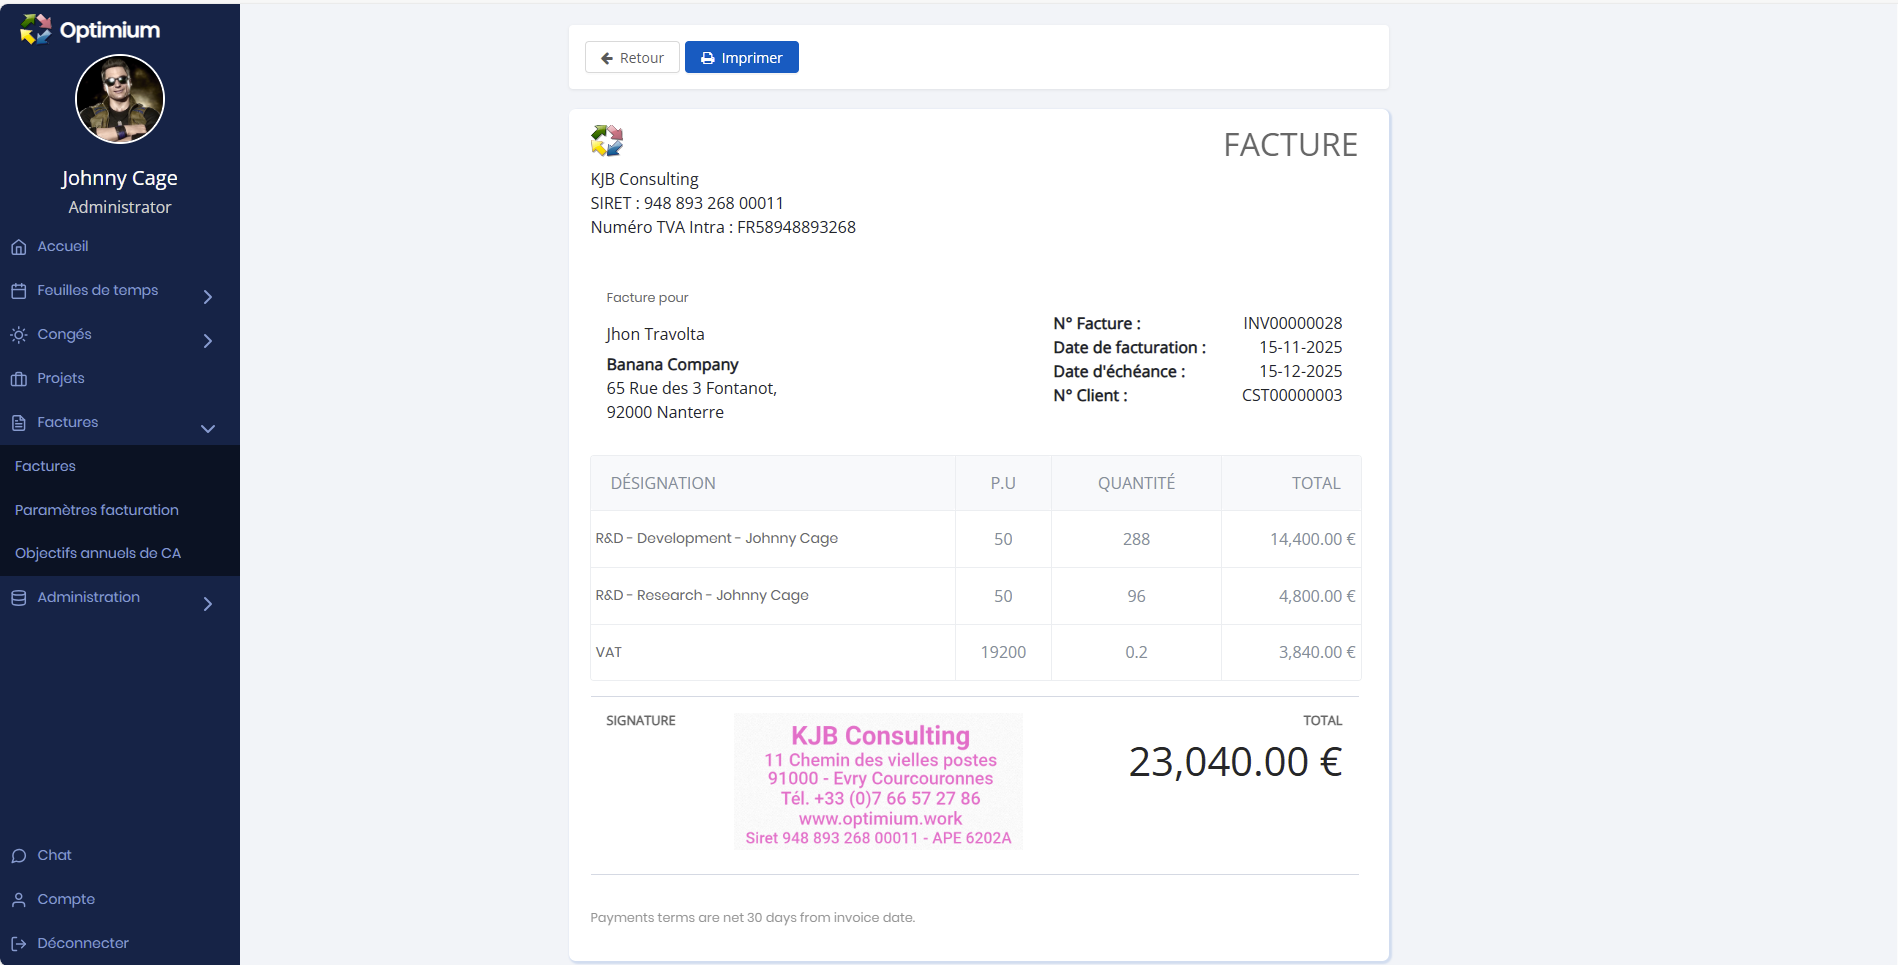Click the Déconnecter logout icon
Viewport: 1898px width, 965px height.
19,944
